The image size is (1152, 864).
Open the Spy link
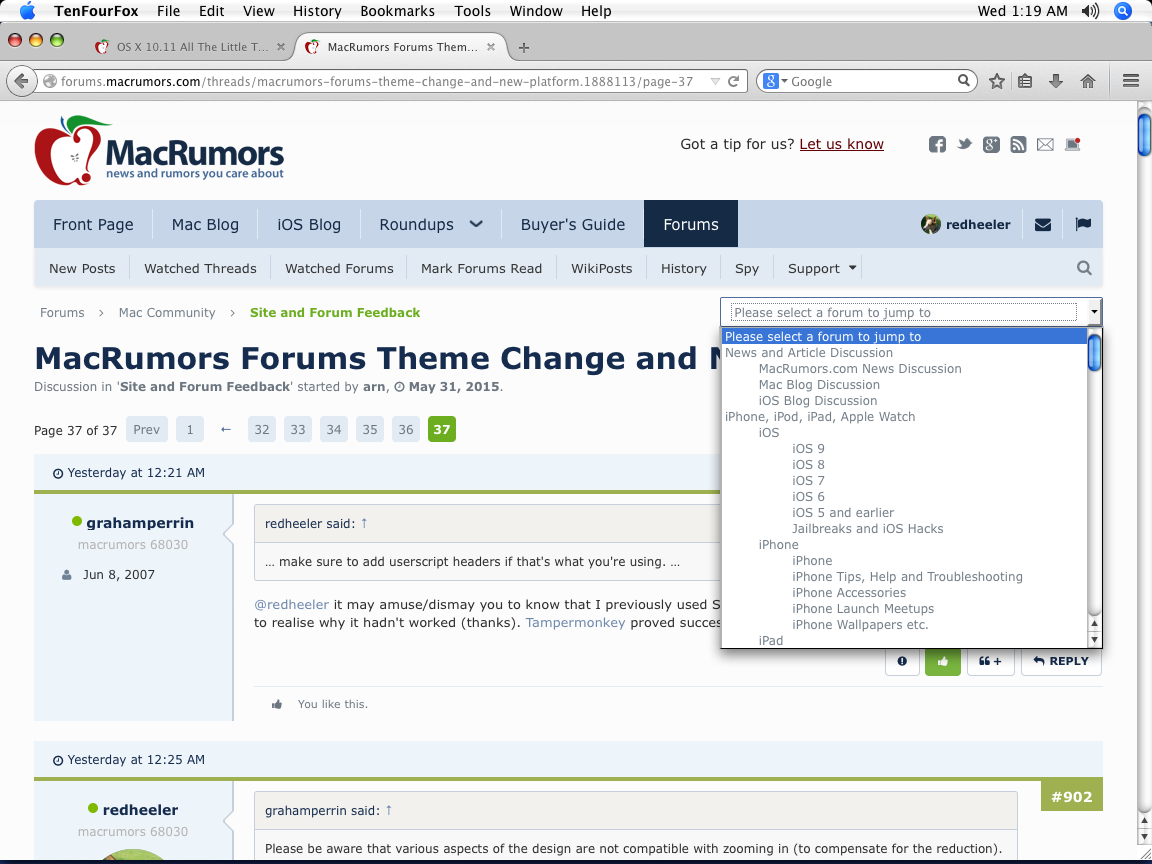(x=746, y=268)
